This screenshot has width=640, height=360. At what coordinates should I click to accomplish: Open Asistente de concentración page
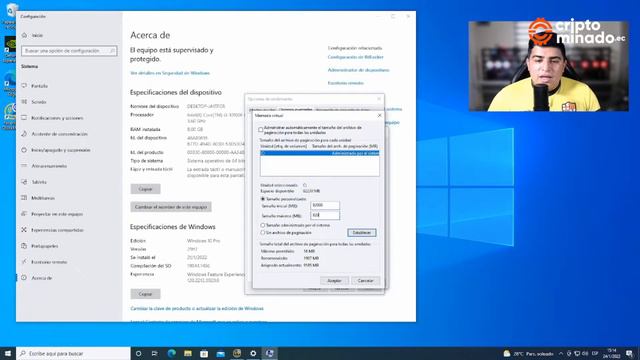[59, 134]
